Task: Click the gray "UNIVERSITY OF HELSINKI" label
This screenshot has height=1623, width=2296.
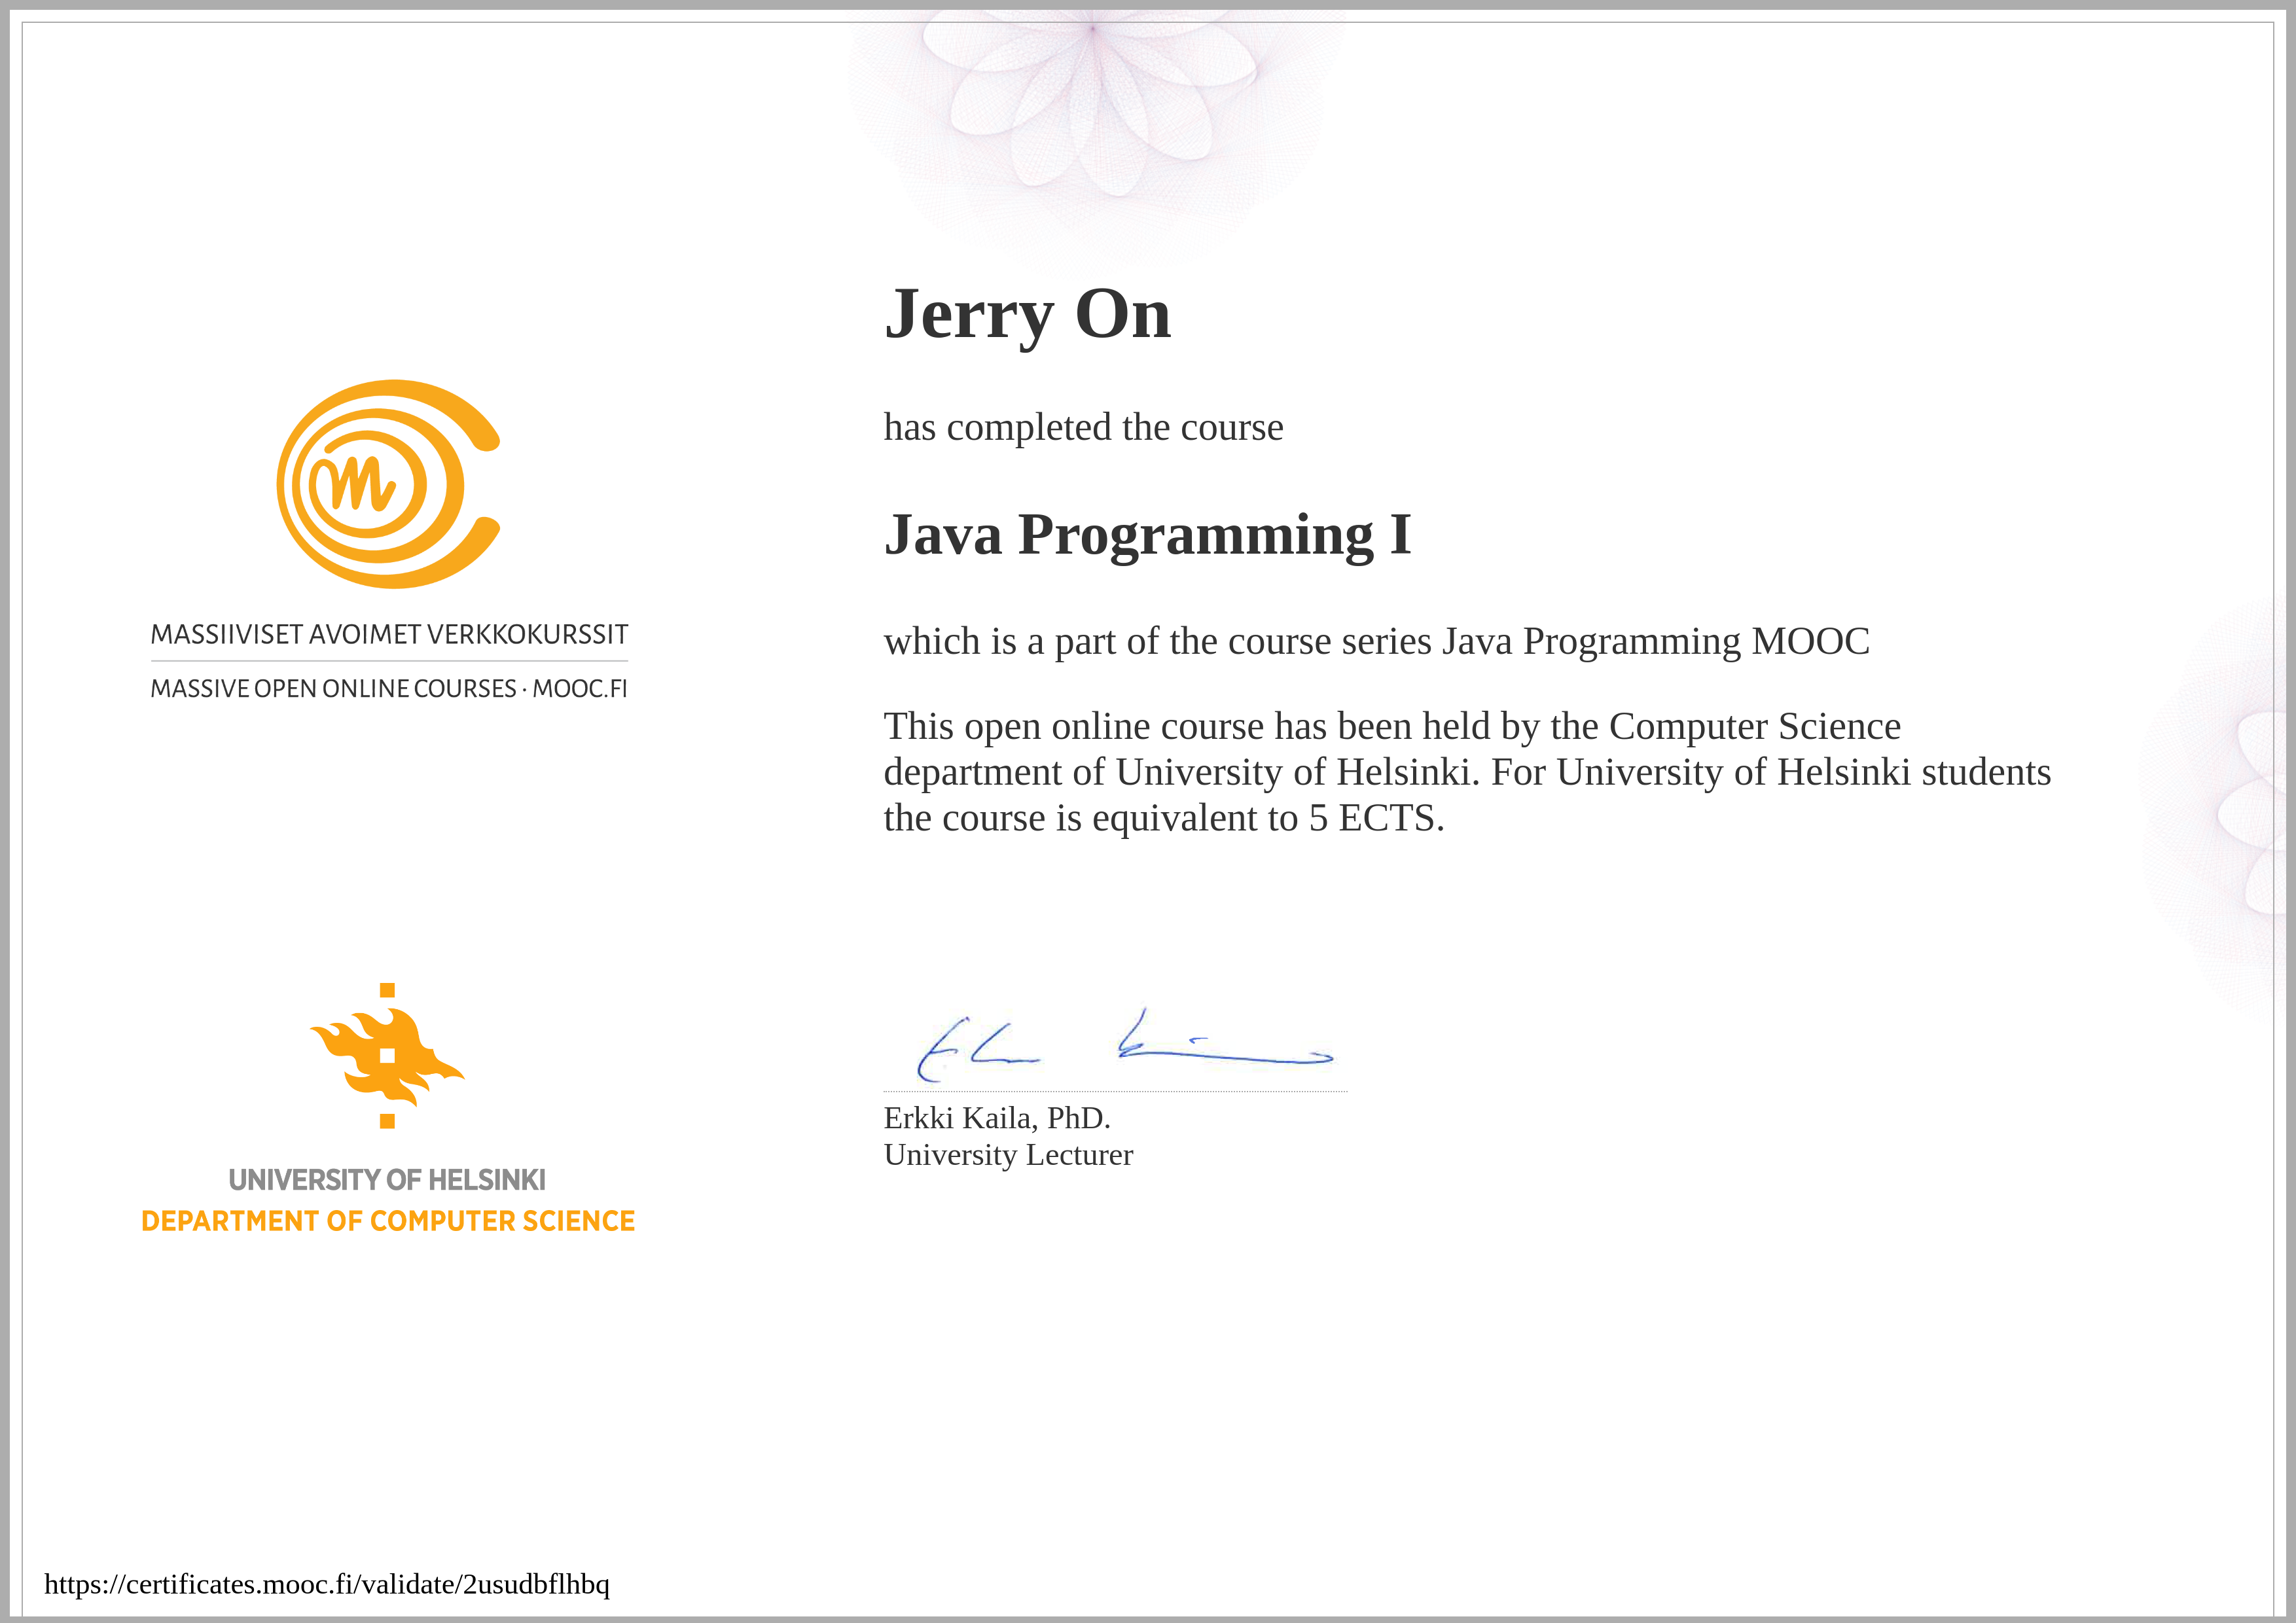Action: click(387, 1180)
